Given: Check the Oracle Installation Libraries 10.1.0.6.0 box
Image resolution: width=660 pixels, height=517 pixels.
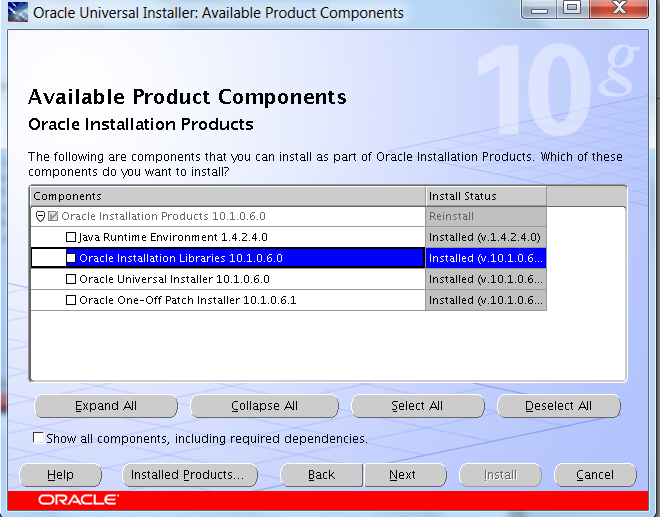Looking at the screenshot, I should click(x=71, y=258).
